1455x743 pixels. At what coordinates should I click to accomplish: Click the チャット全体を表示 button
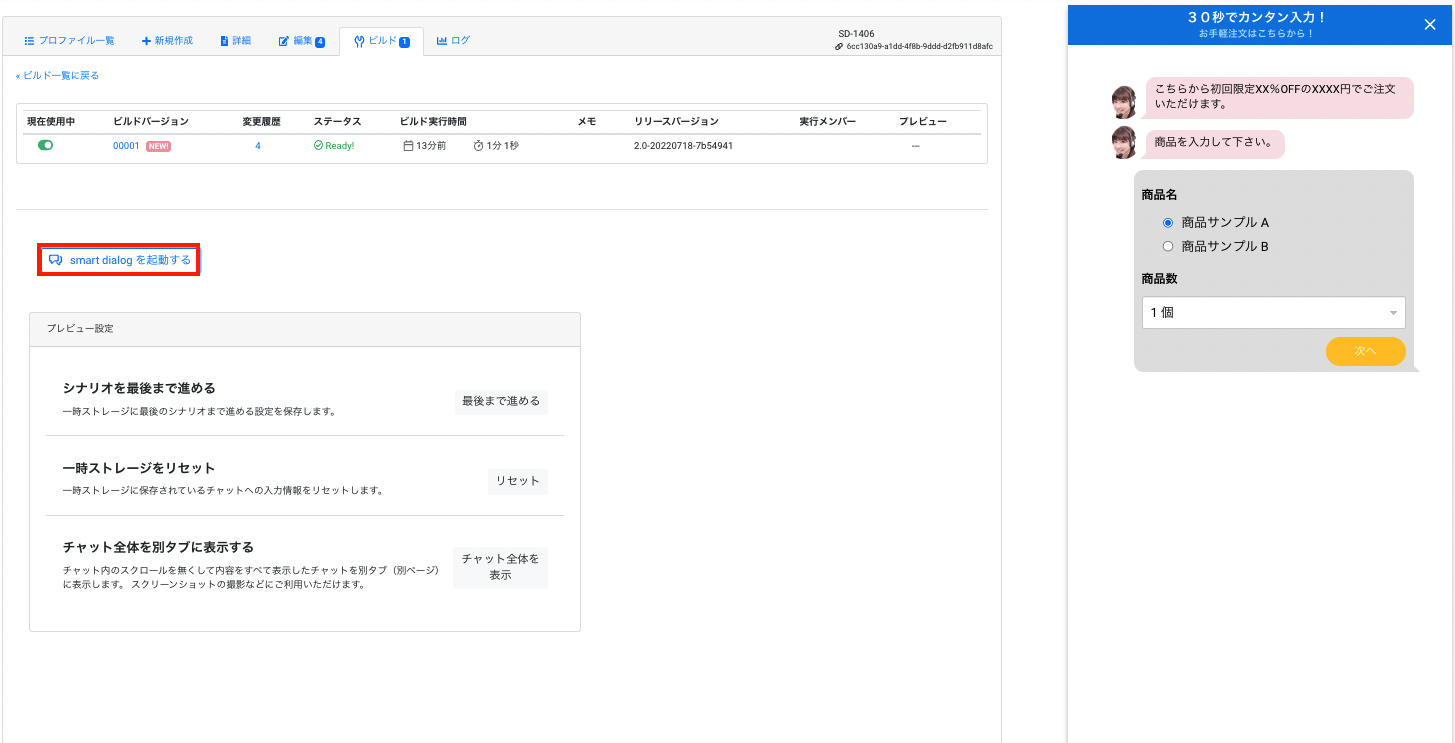[x=500, y=567]
